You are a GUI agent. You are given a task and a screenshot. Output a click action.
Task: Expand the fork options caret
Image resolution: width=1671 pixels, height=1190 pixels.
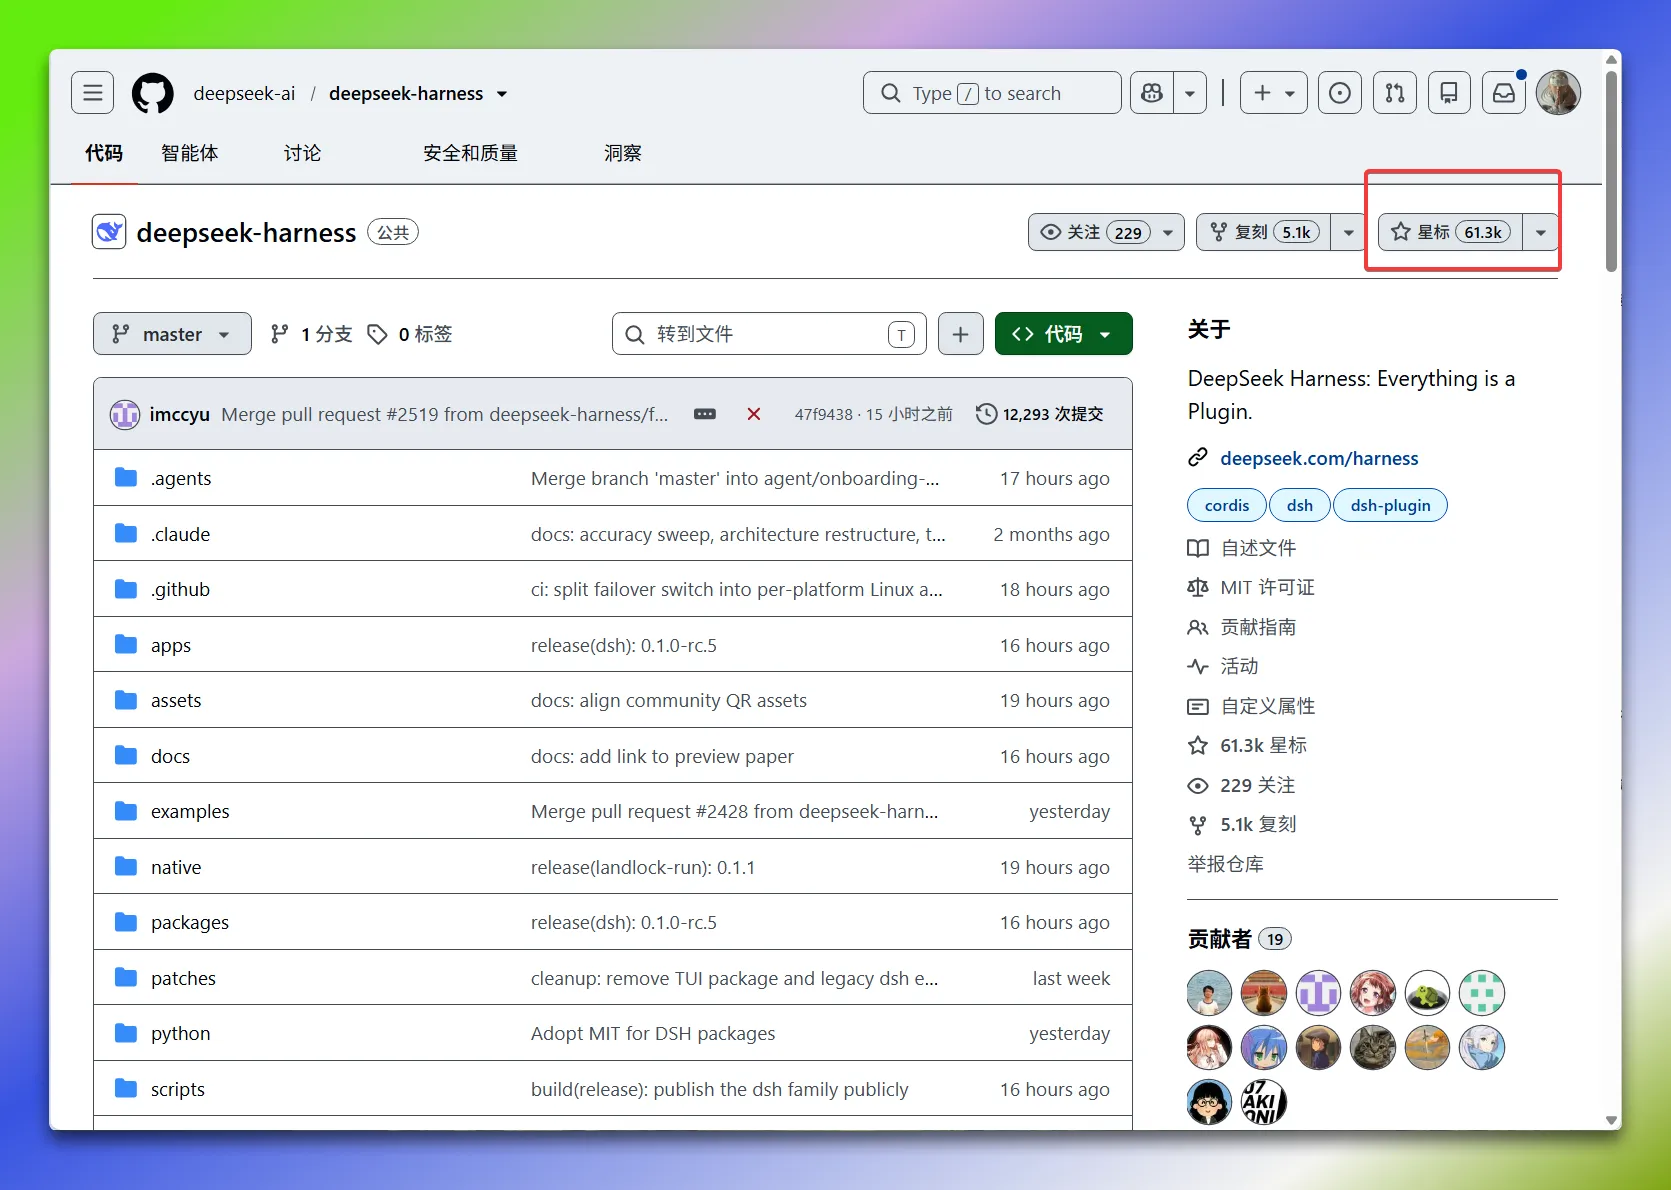pos(1348,232)
